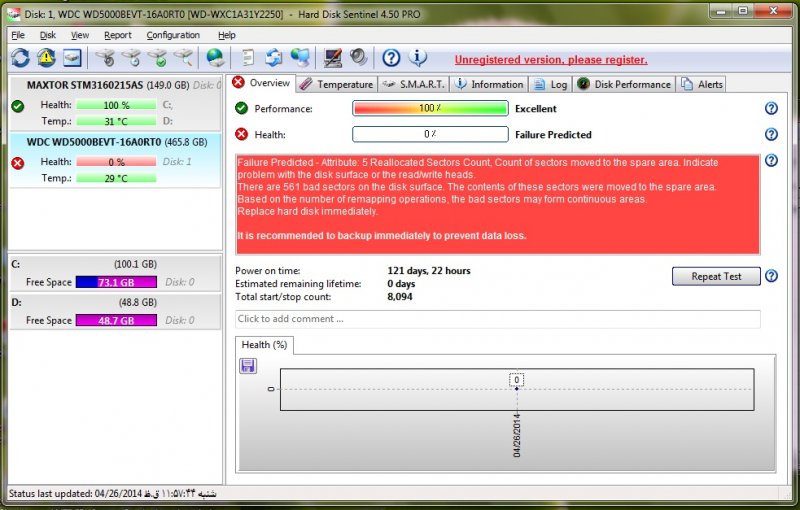This screenshot has width=800, height=510.
Task: Click the speaker sound toolbar icon
Action: [359, 58]
